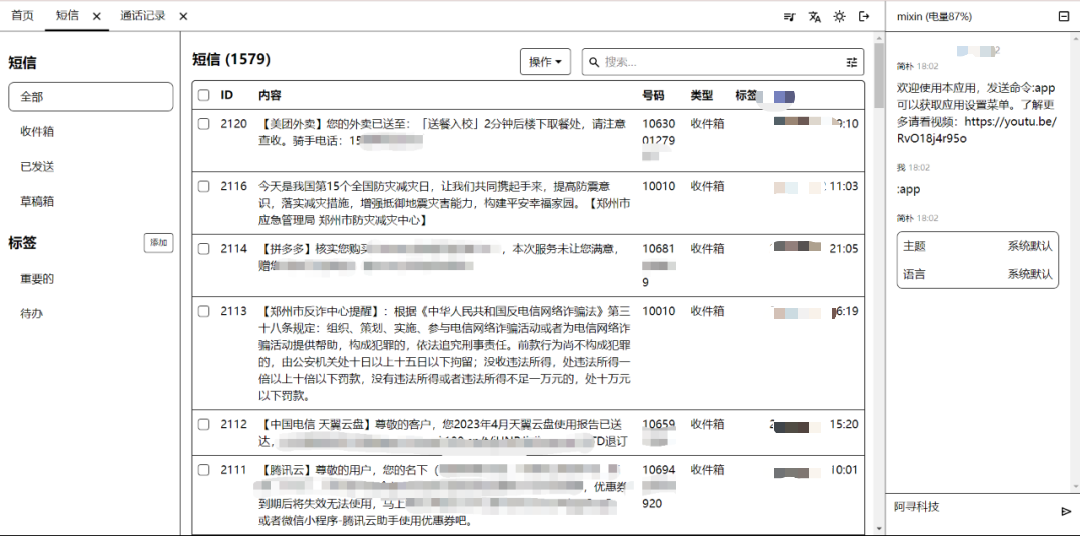Click the message list vertical scrollbar
This screenshot has width=1080, height=536.
tap(879, 76)
